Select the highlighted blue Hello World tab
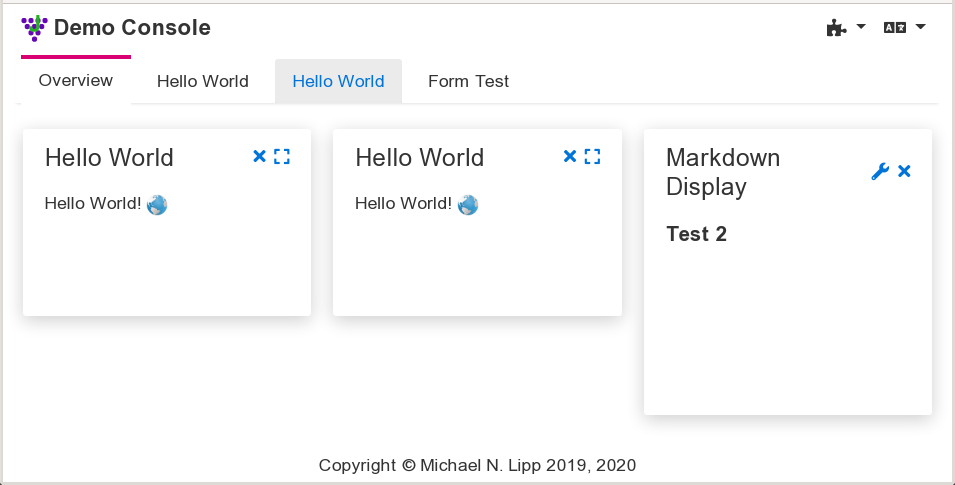This screenshot has height=485, width=955. coord(338,82)
